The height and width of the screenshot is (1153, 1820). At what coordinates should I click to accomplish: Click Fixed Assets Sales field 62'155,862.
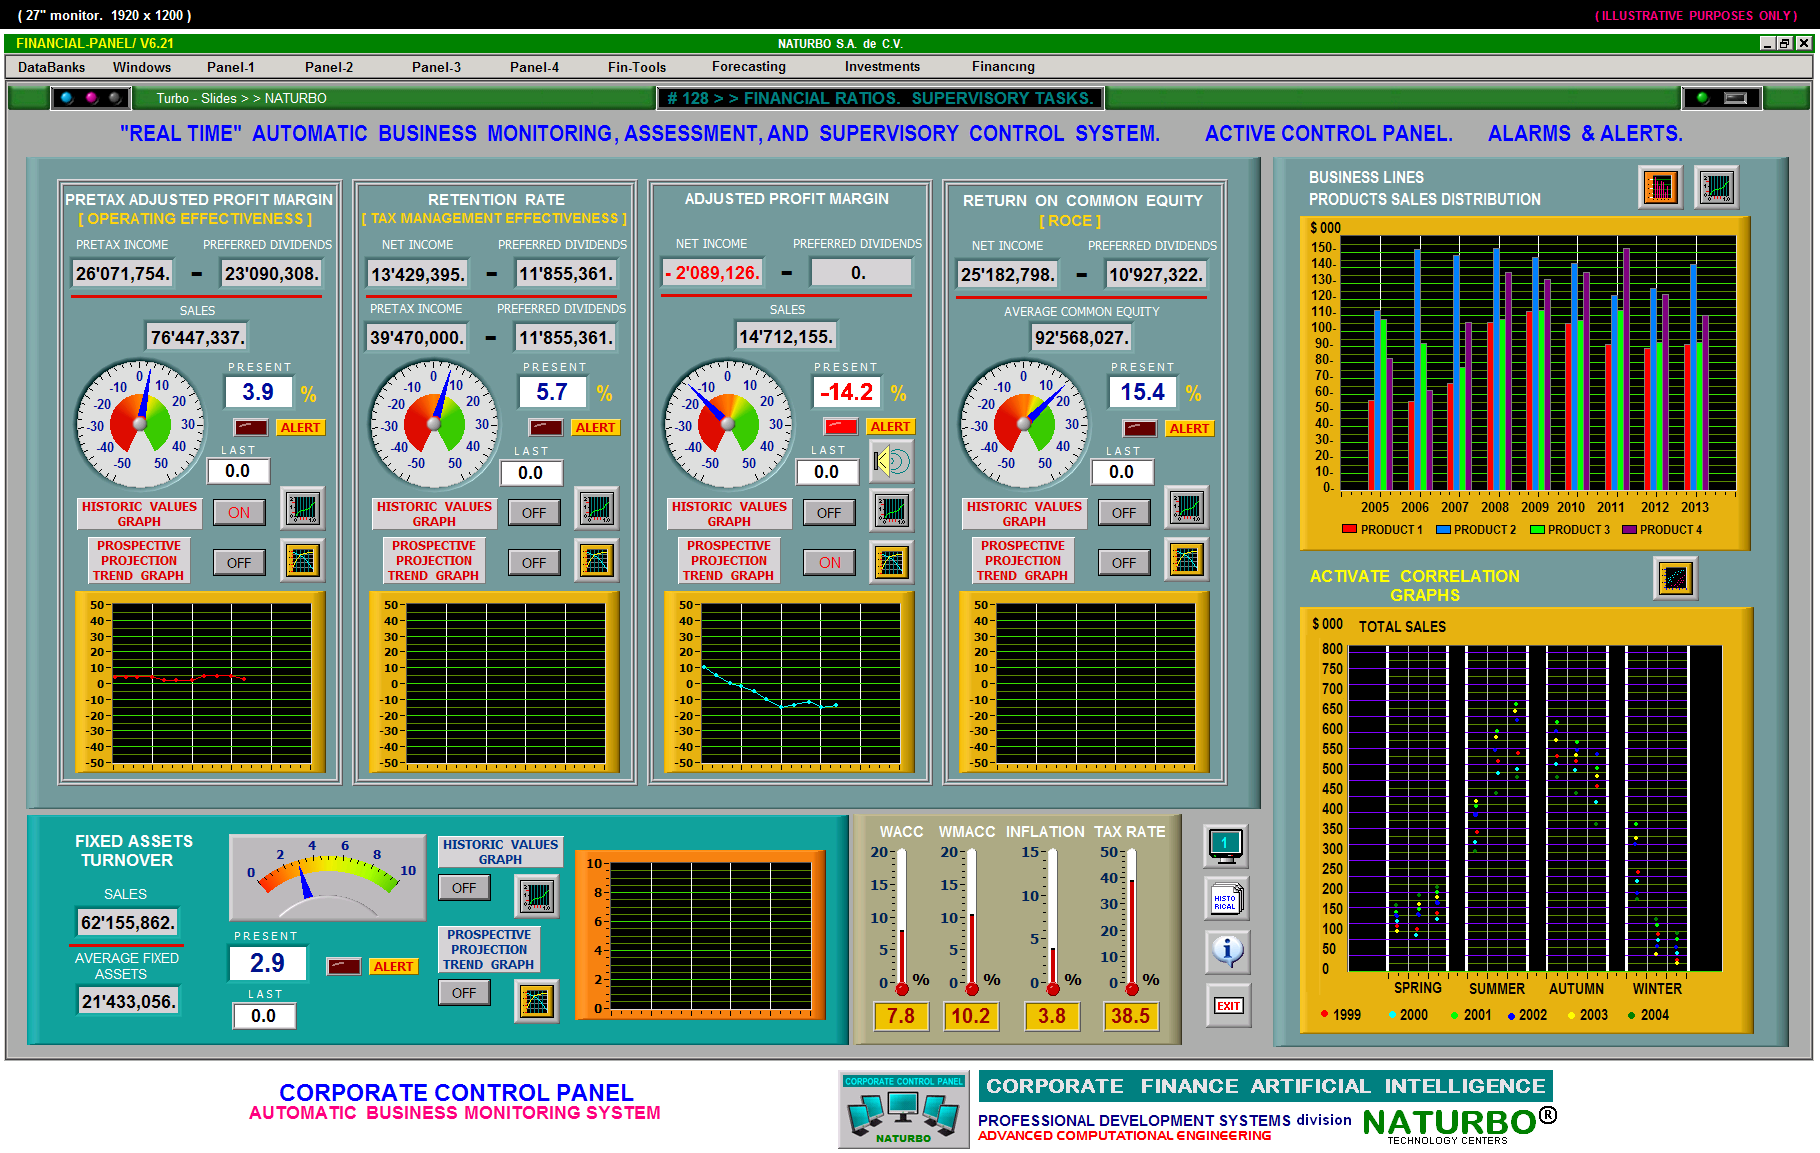coord(128,923)
